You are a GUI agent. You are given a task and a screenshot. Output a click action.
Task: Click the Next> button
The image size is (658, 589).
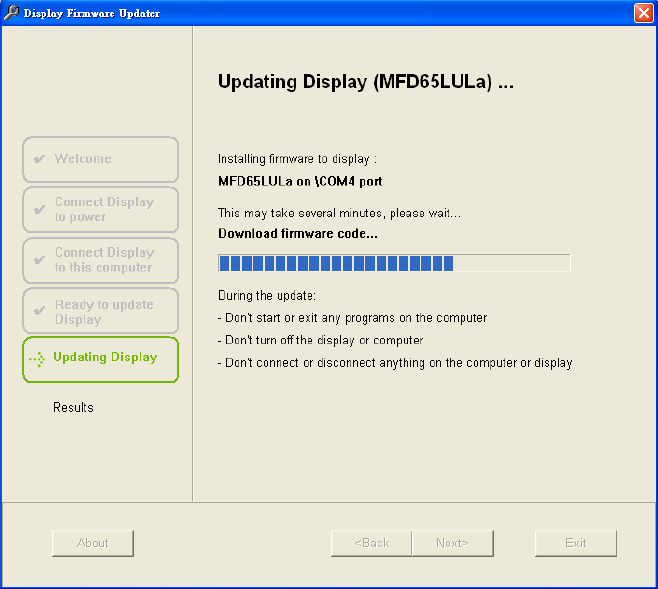(452, 543)
